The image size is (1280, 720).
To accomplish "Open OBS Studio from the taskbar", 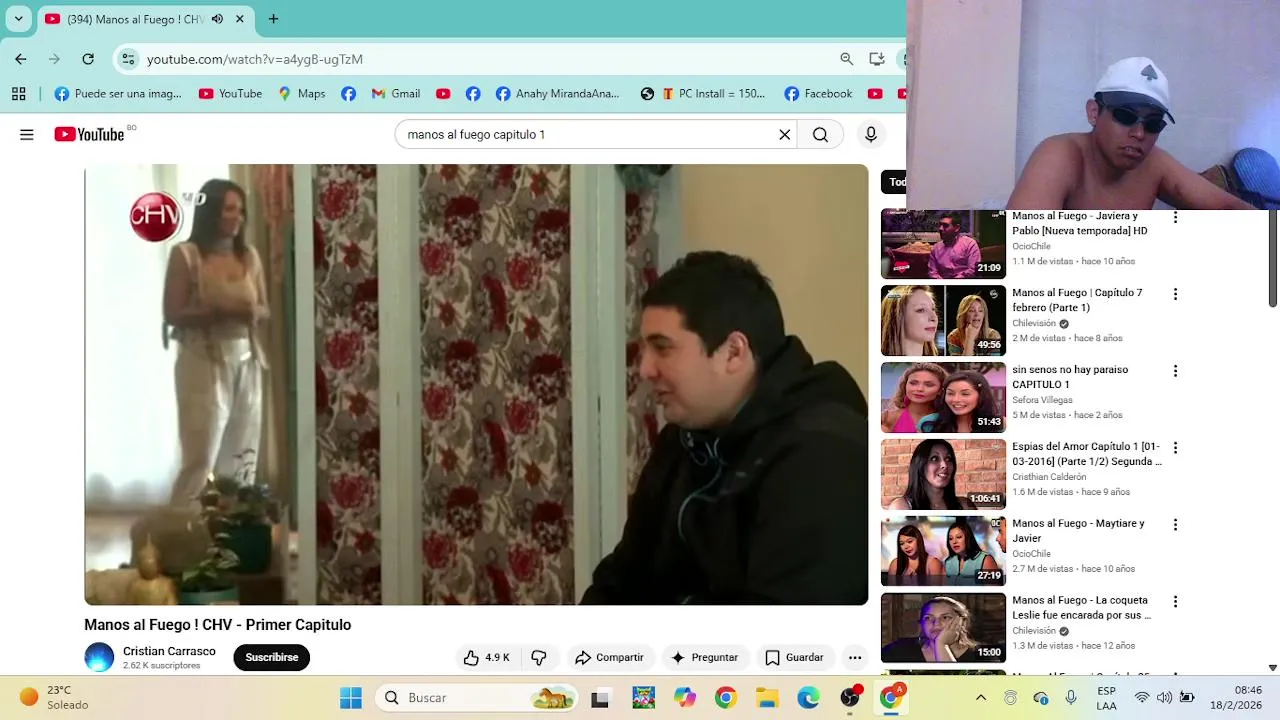I will [x=850, y=698].
